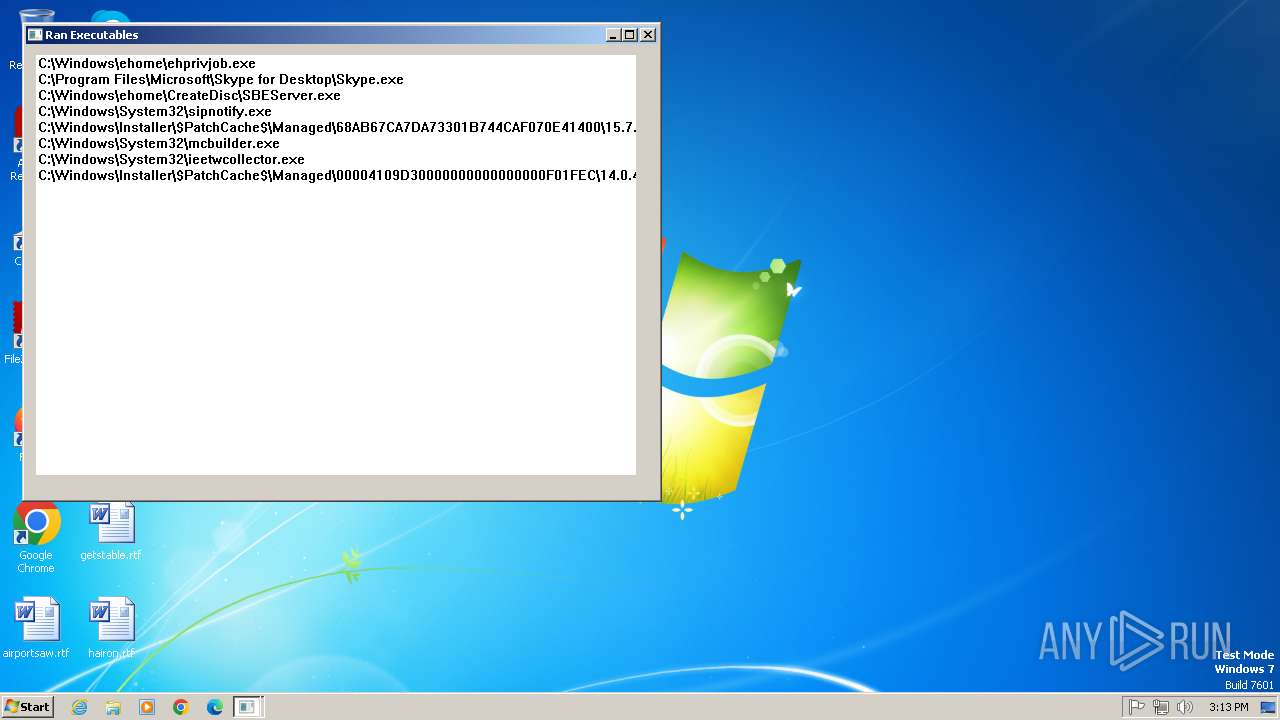Open the hairon.rtf desktop file
Screen dimensions: 1280x720
pos(110,628)
